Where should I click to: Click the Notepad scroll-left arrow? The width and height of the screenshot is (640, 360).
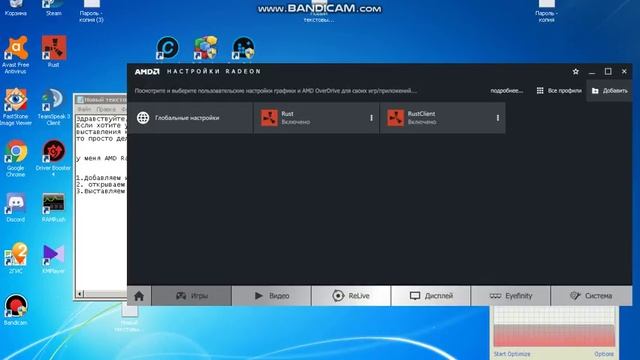[80, 293]
